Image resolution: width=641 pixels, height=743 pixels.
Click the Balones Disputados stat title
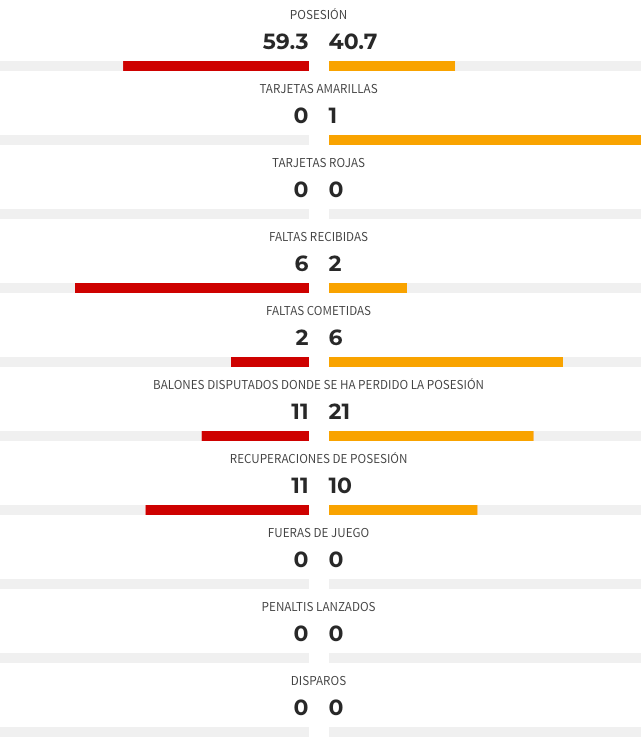click(318, 385)
